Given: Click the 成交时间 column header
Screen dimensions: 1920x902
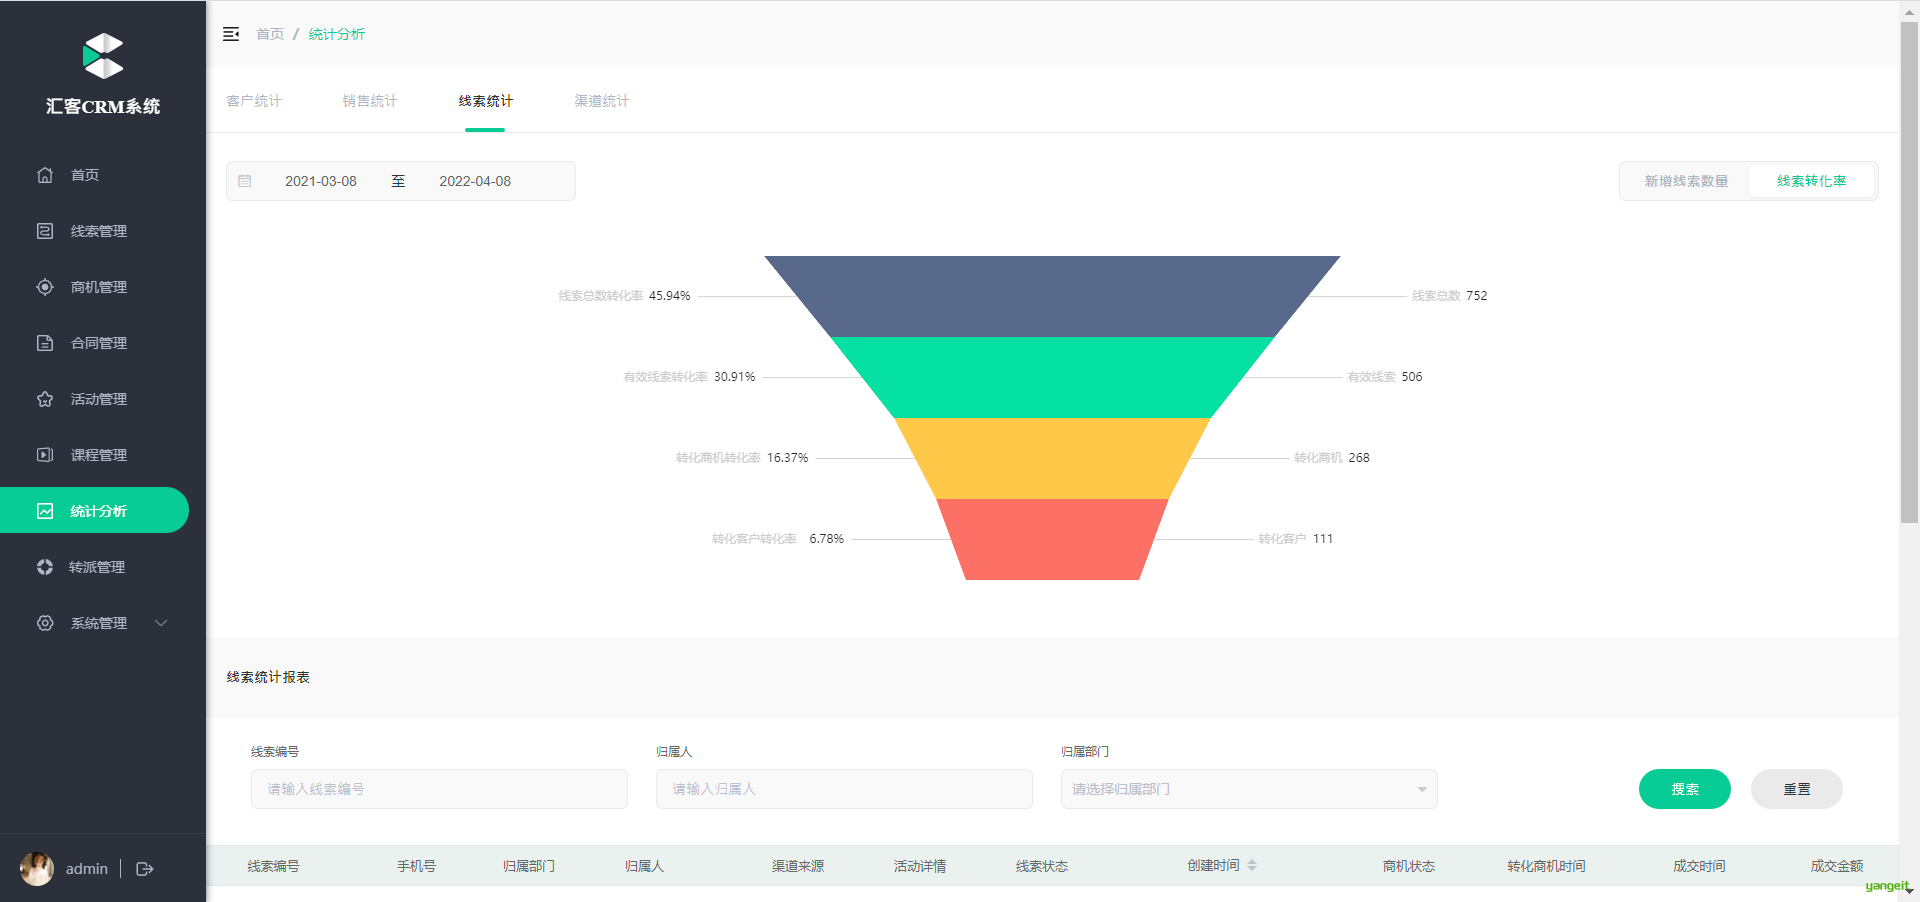Looking at the screenshot, I should pyautogui.click(x=1699, y=866).
